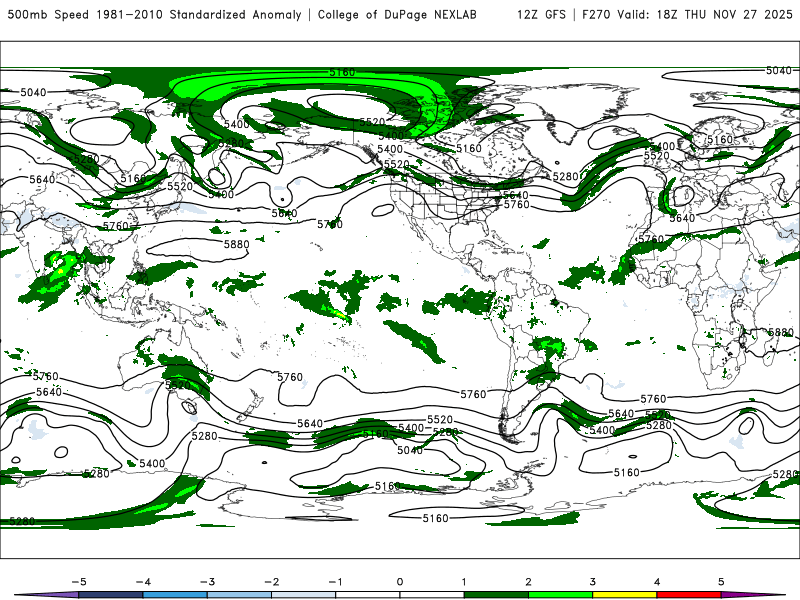This screenshot has width=800, height=600.
Task: Select the navy blue color bar segment
Action: tap(111, 595)
